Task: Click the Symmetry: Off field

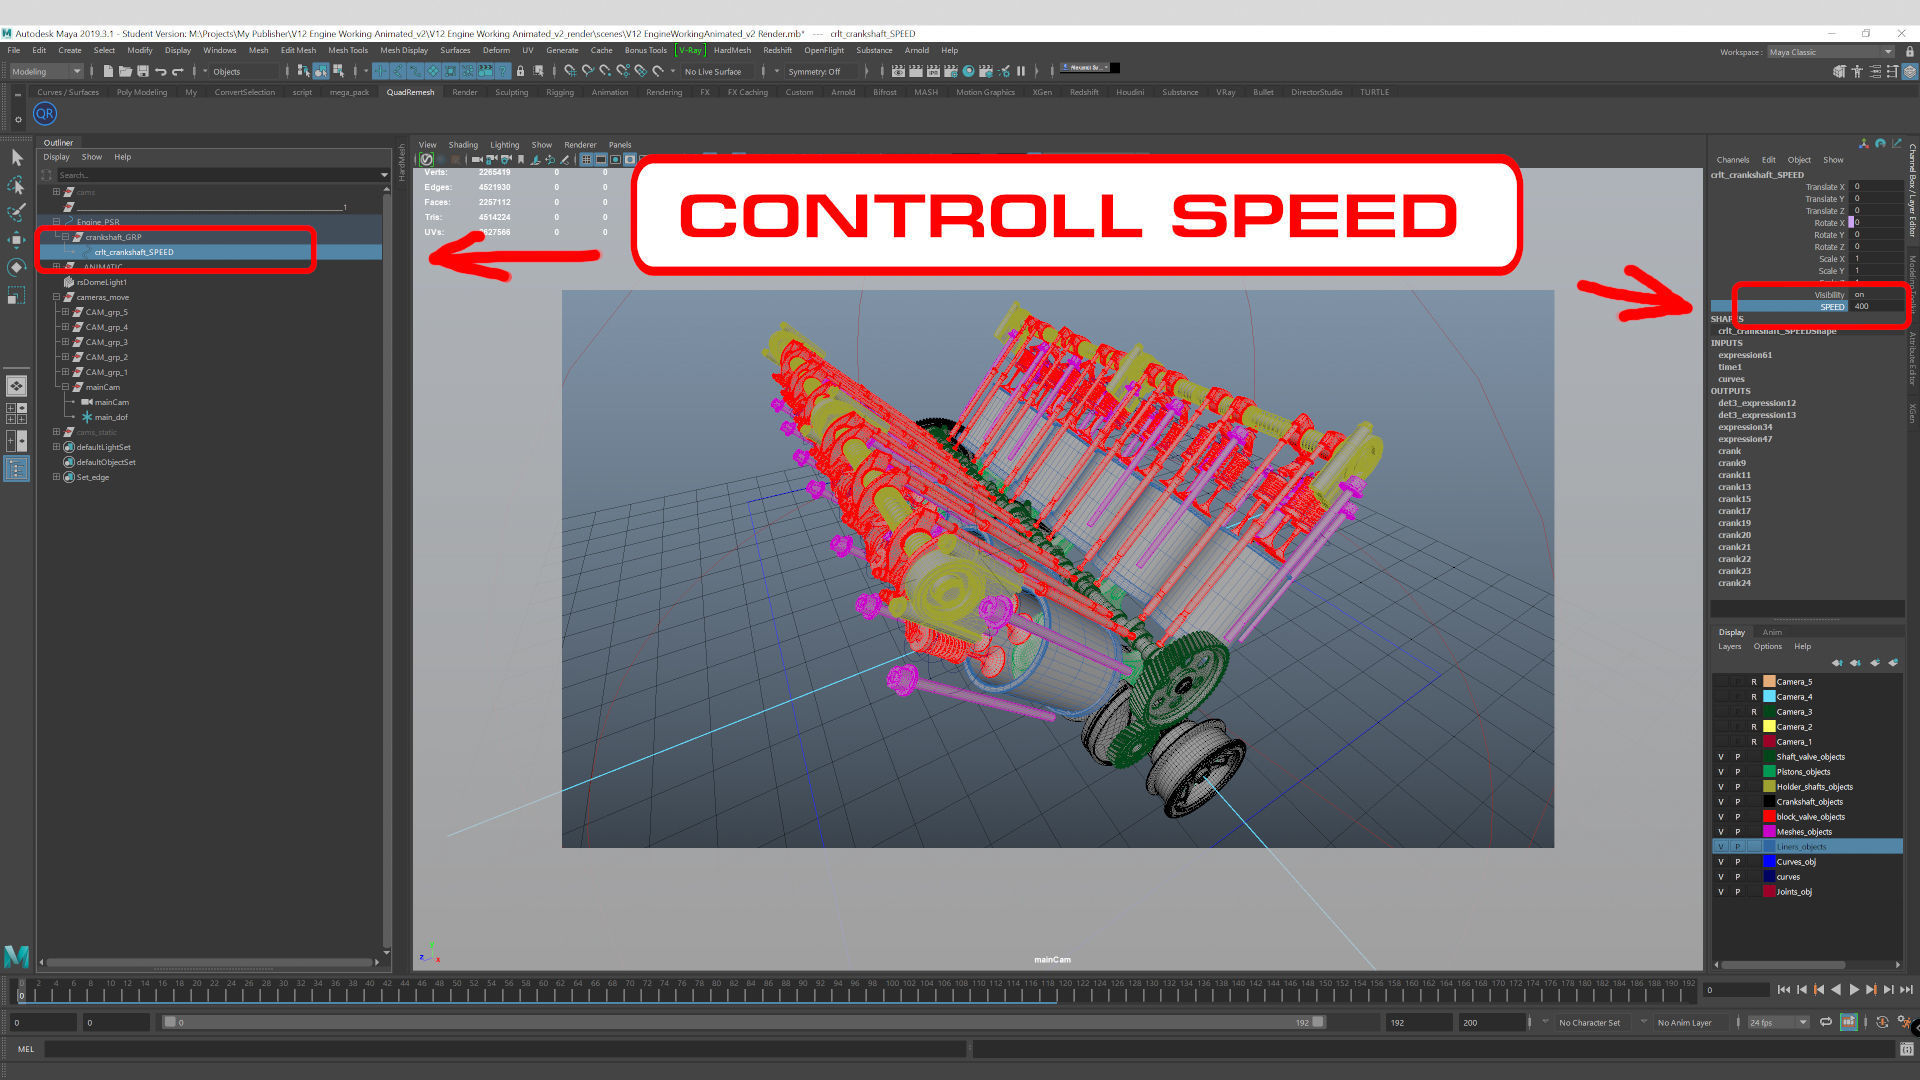Action: [820, 71]
